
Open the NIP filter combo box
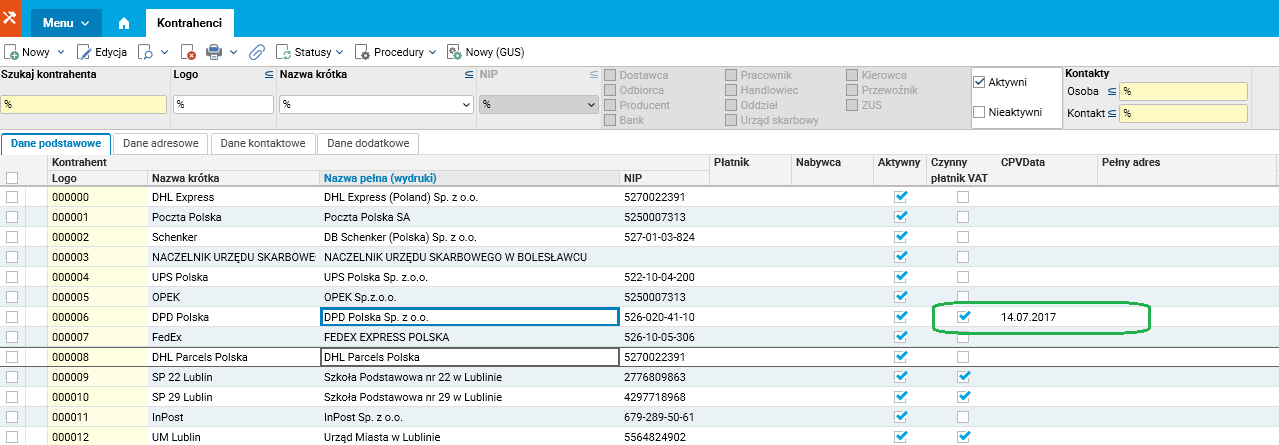pyautogui.click(x=538, y=104)
